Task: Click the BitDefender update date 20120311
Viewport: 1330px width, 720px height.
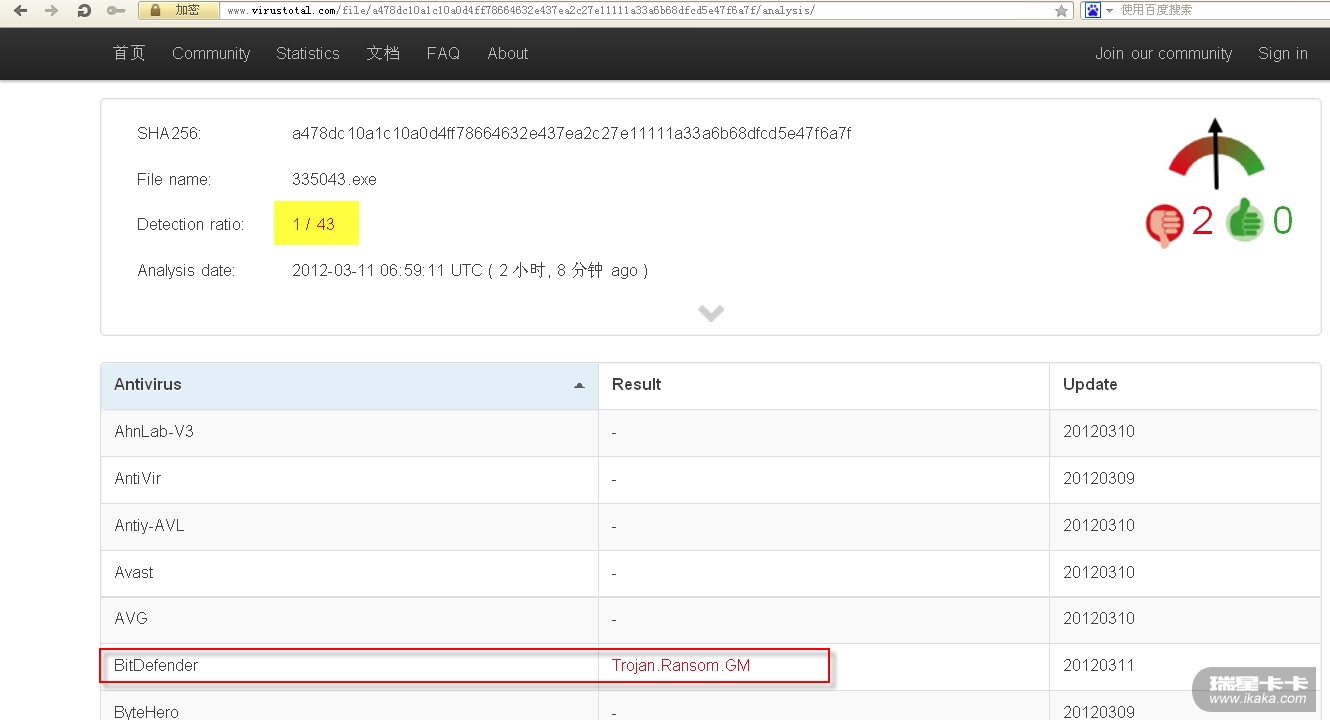Action: tap(1099, 665)
